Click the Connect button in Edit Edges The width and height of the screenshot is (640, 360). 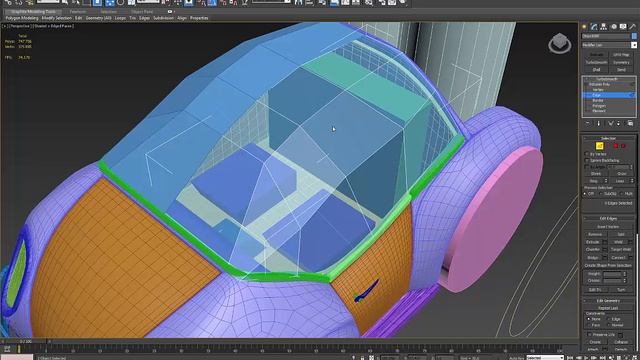point(619,258)
